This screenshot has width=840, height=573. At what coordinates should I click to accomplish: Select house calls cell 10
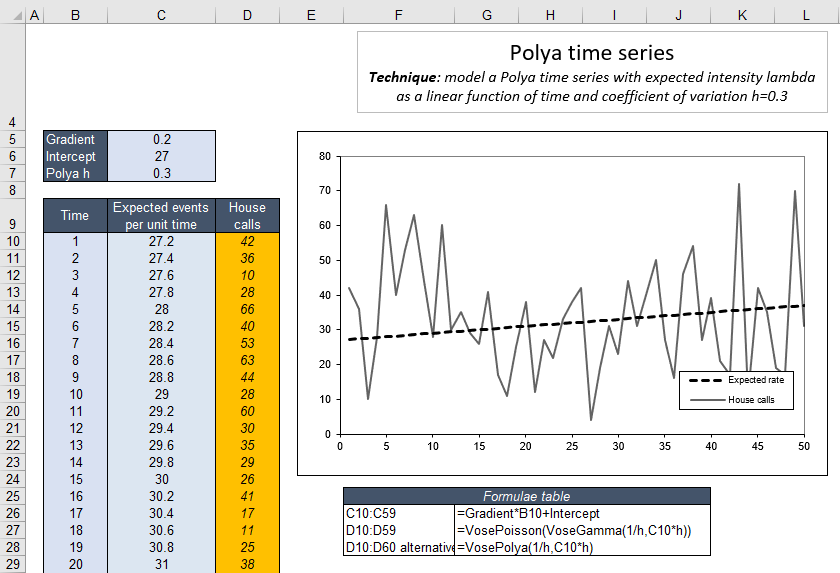coord(247,275)
